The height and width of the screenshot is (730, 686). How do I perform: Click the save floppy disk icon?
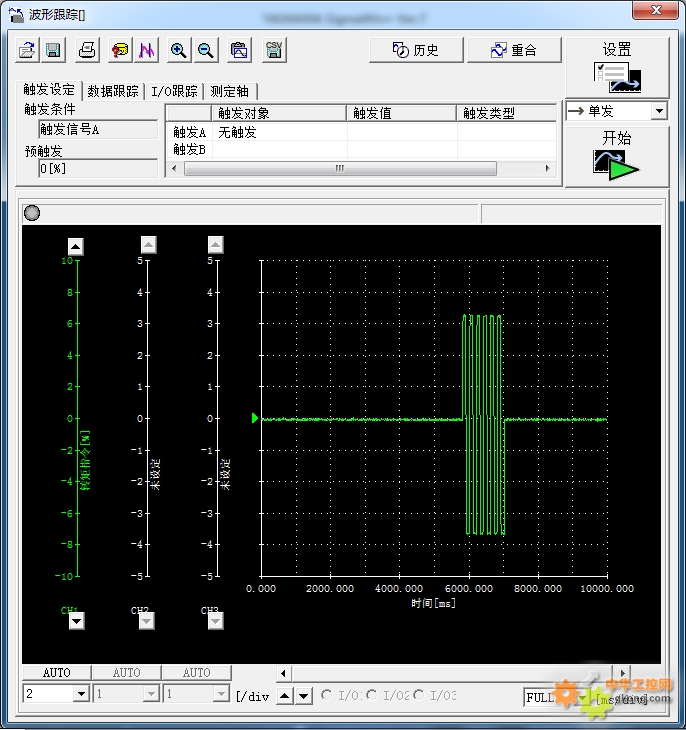53,50
